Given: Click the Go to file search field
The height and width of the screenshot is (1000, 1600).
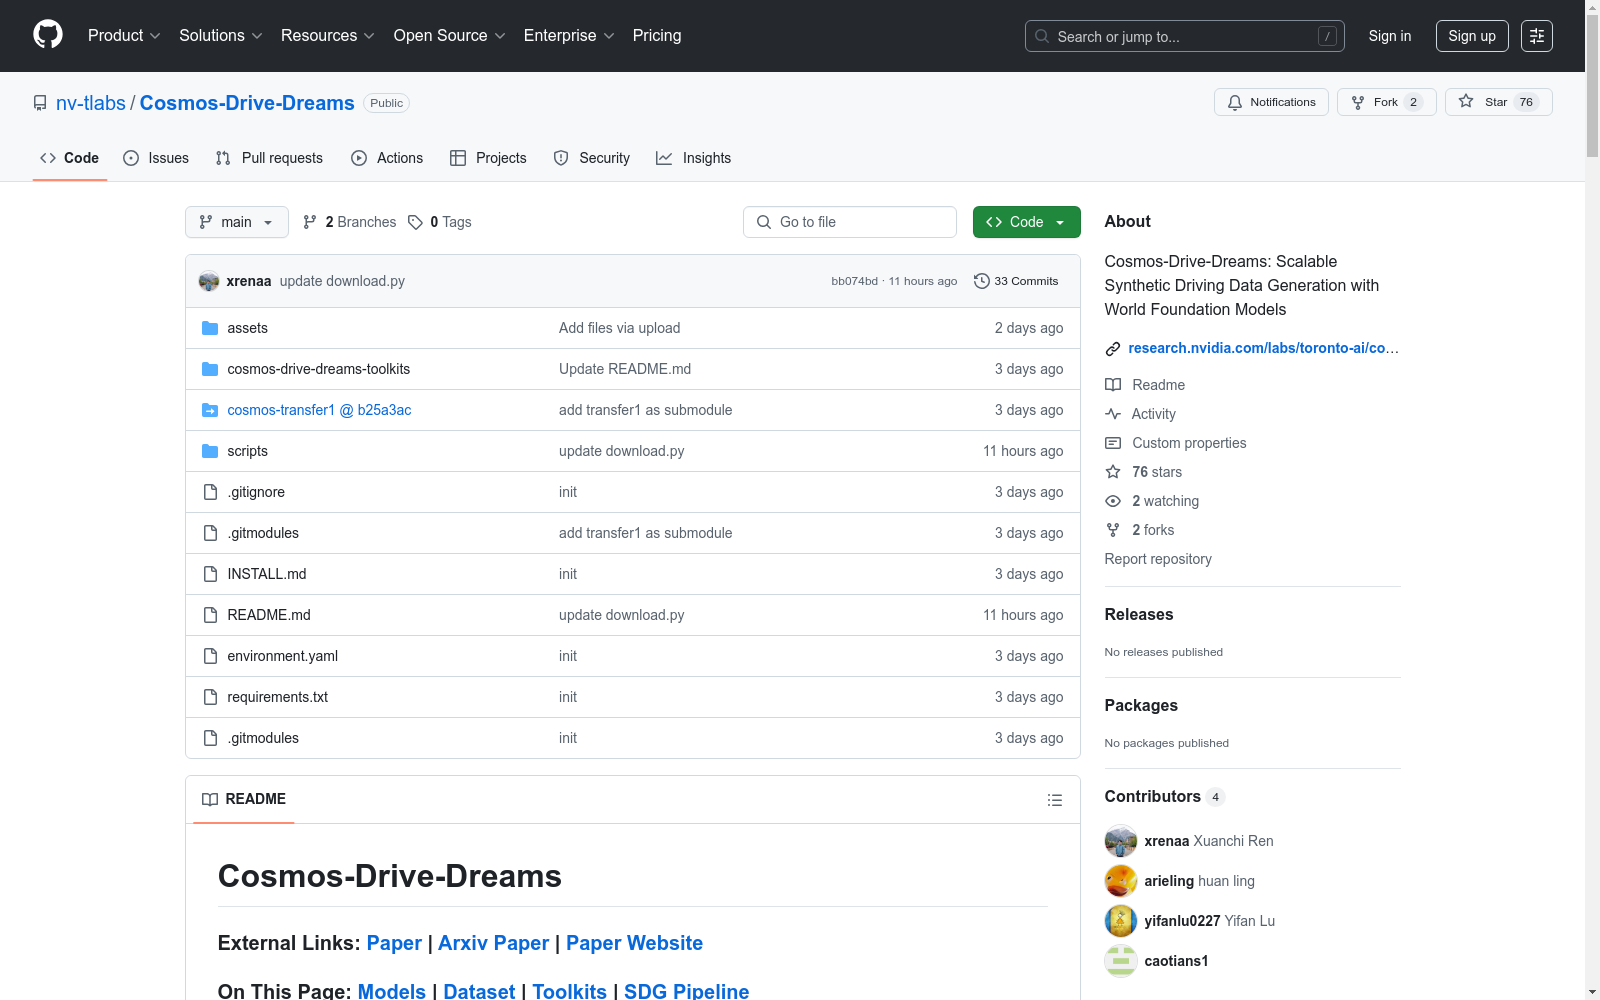Looking at the screenshot, I should point(850,222).
